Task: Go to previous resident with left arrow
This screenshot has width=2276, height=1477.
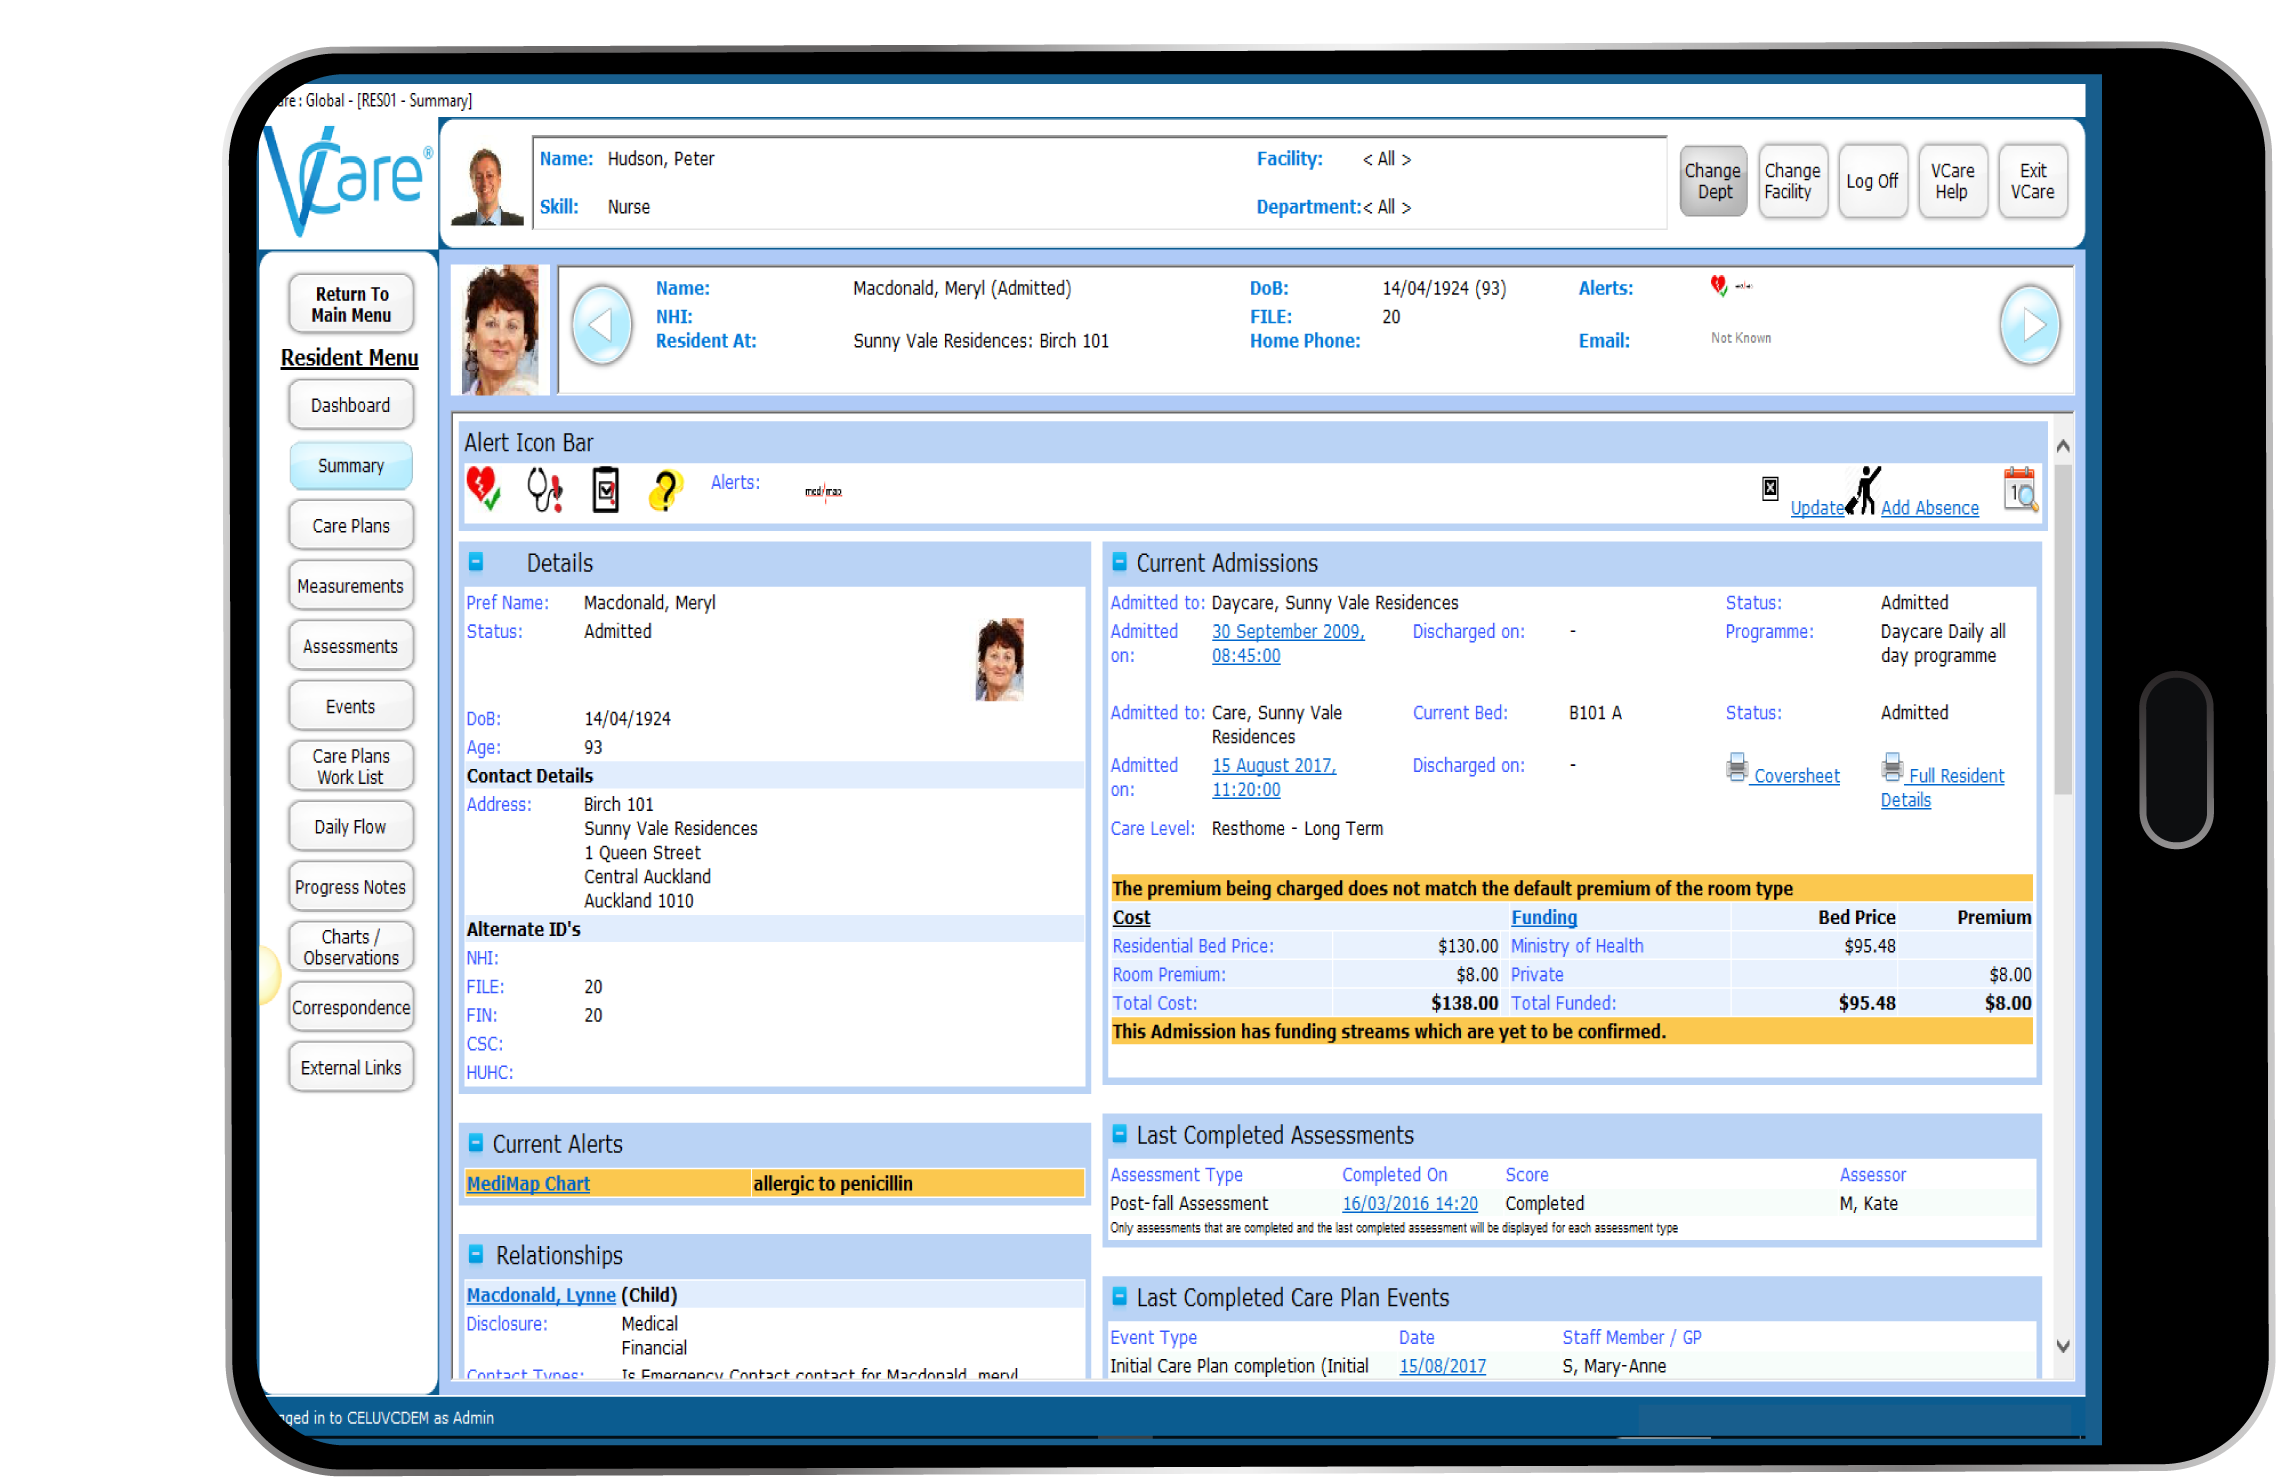Action: coord(601,325)
